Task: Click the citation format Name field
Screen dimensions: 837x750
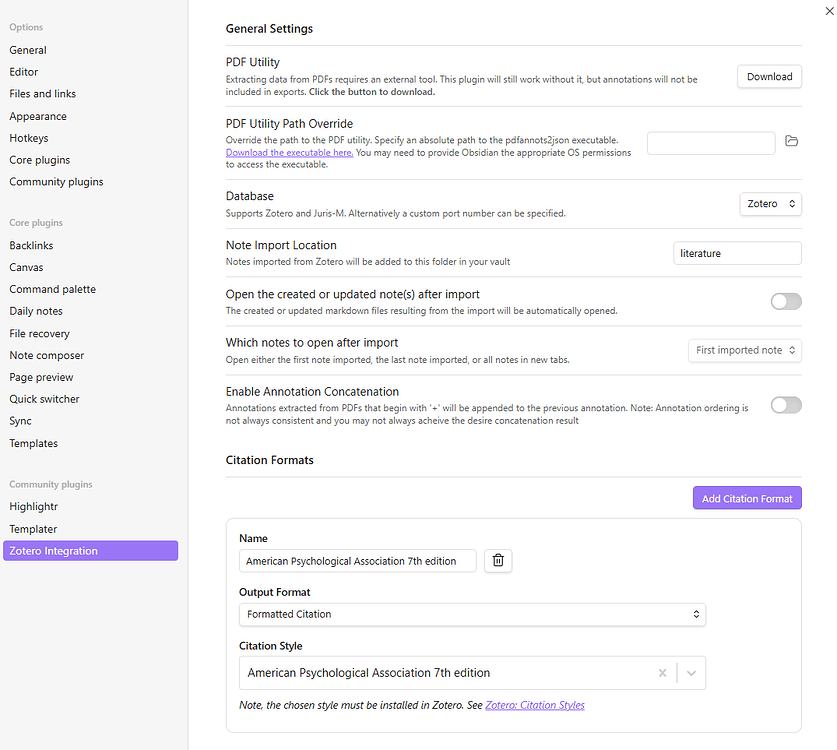Action: [357, 562]
